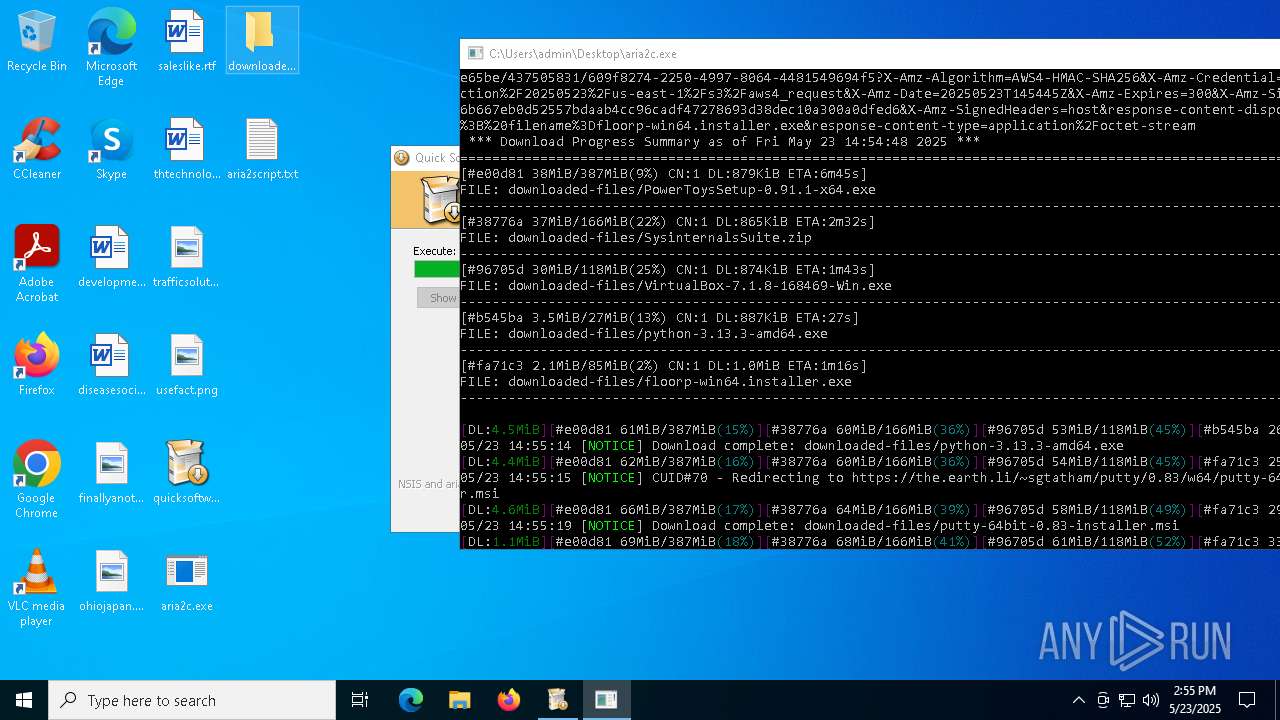
Task: Switch to installer taskbar item
Action: click(x=557, y=700)
